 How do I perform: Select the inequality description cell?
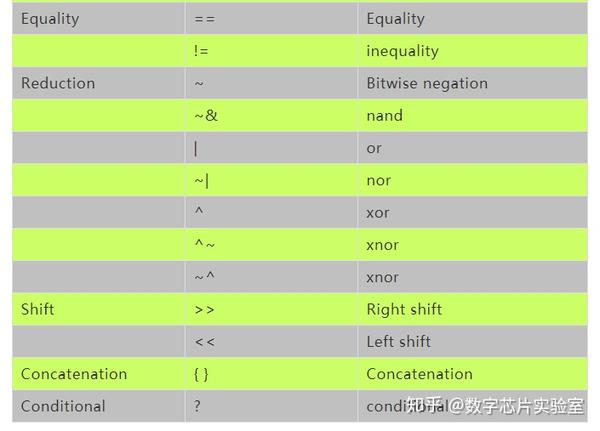[x=473, y=51]
